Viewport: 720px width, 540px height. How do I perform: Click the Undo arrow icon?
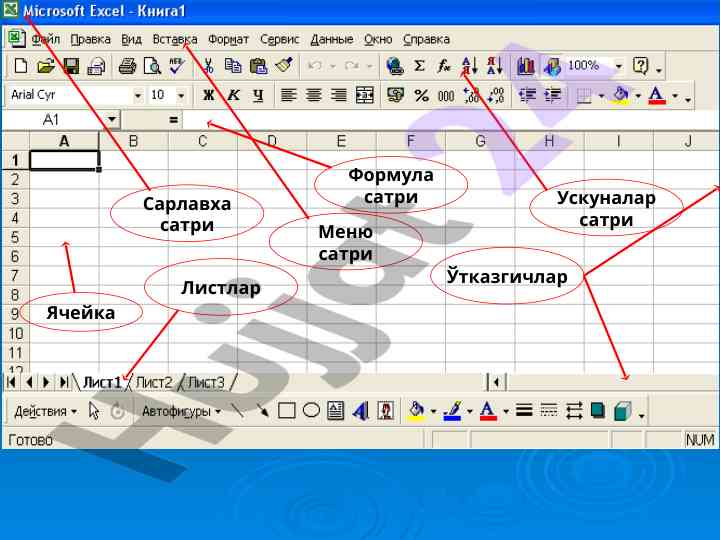tap(315, 66)
